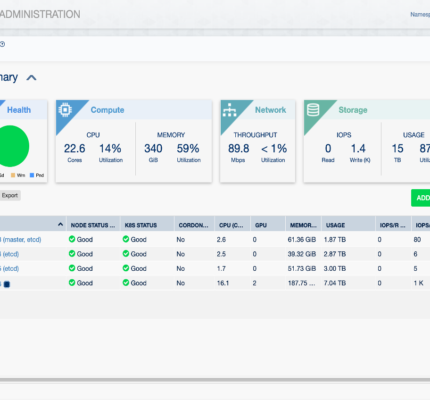430x400 pixels.
Task: Click node status check icon in master row
Action: [72, 239]
